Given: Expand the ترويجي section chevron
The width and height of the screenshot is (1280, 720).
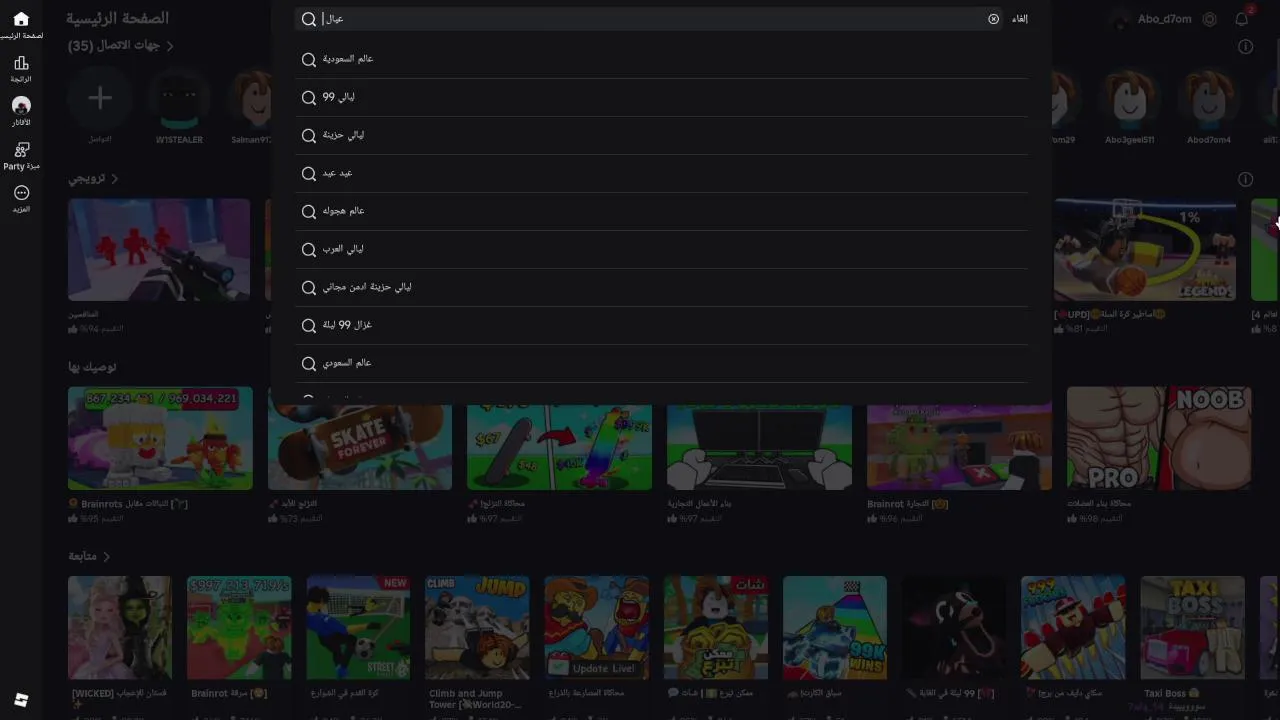Looking at the screenshot, I should coord(114,179).
